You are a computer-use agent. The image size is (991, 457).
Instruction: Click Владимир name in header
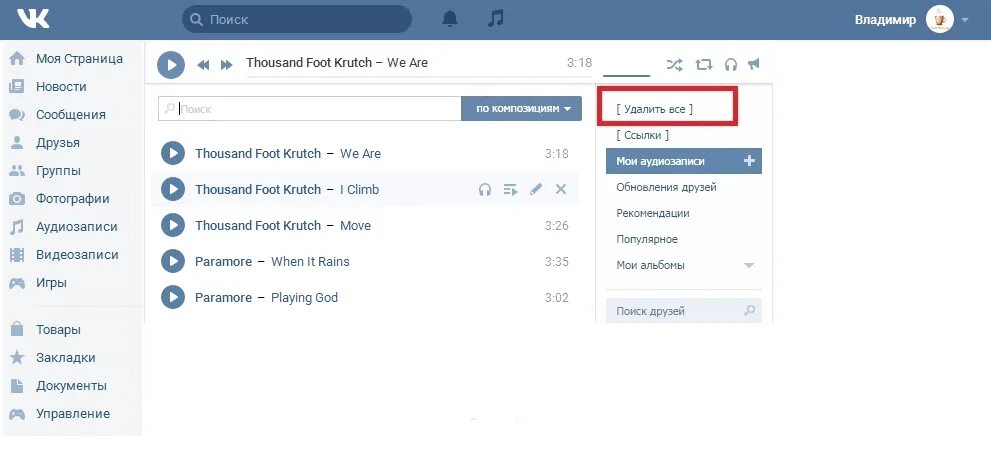click(885, 20)
